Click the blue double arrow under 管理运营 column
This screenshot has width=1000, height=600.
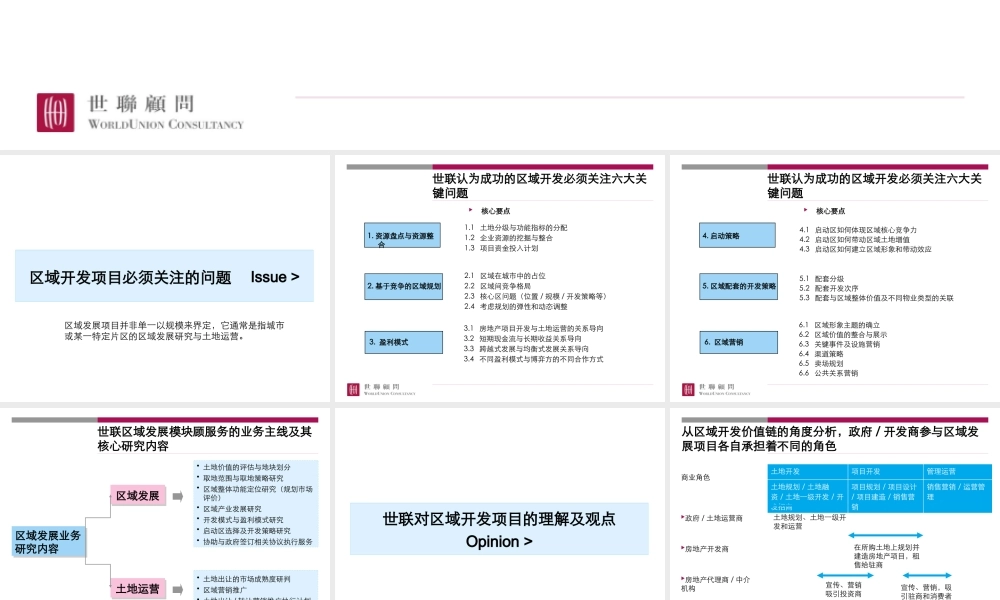point(927,574)
